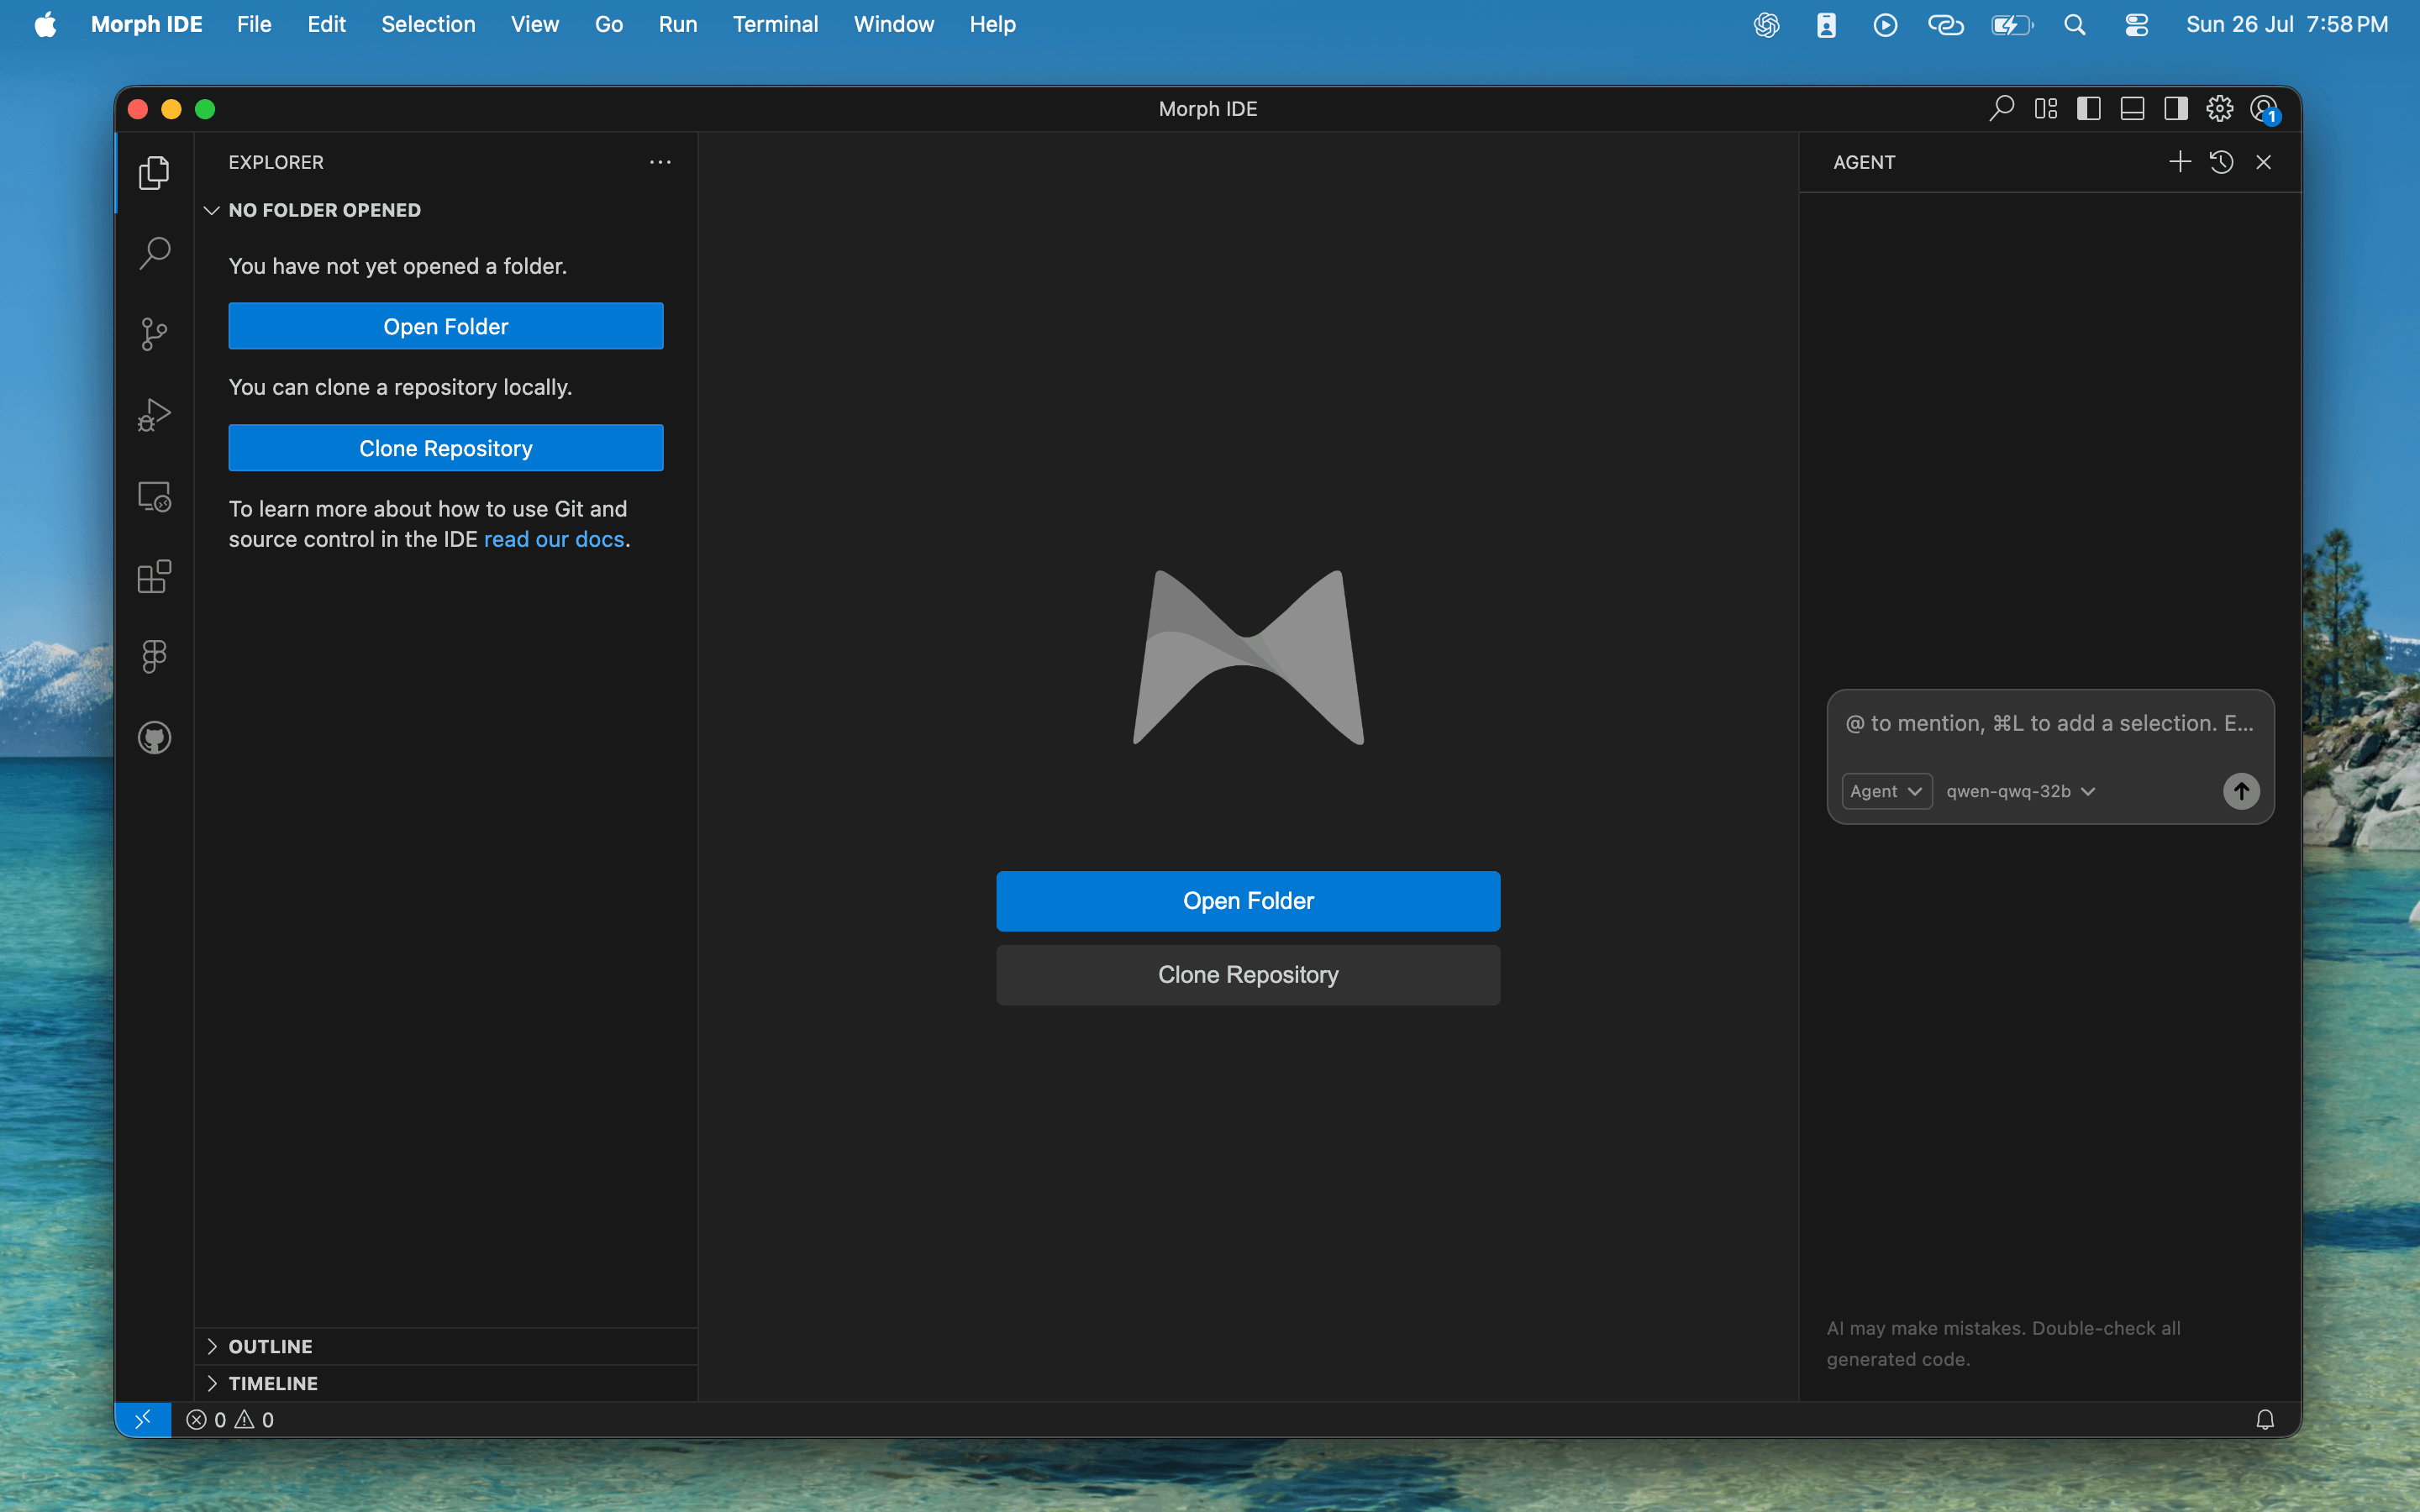Click Open Folder in the Explorer sidebar
2420x1512 pixels.
point(446,326)
